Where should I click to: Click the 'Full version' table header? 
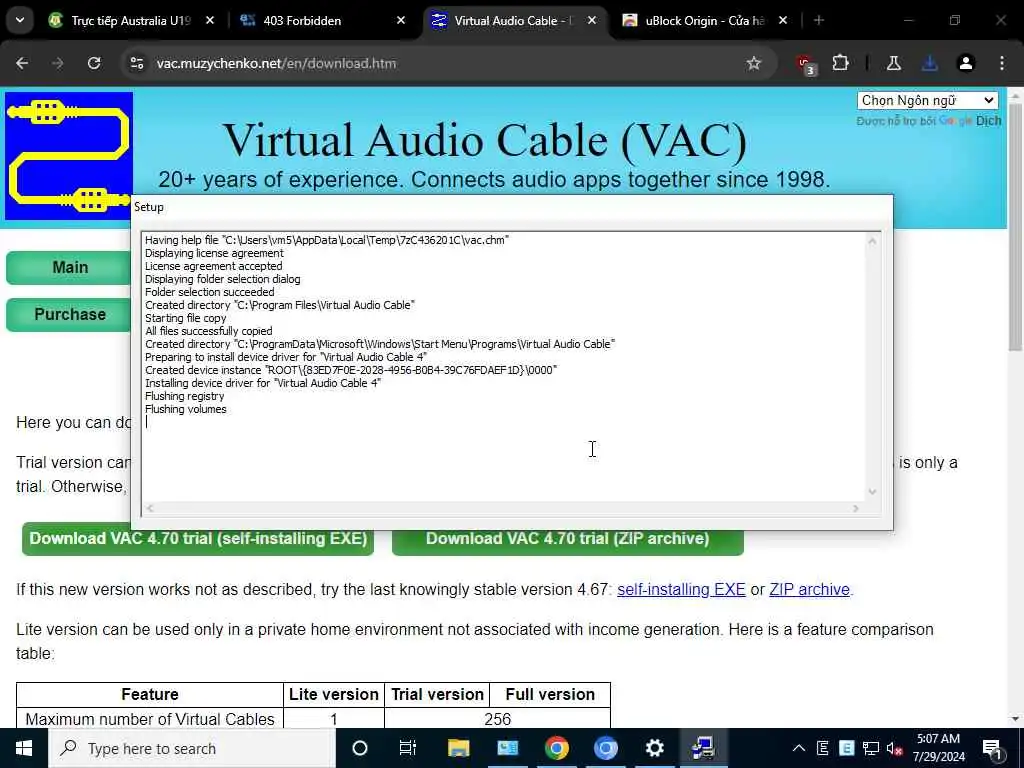[550, 694]
